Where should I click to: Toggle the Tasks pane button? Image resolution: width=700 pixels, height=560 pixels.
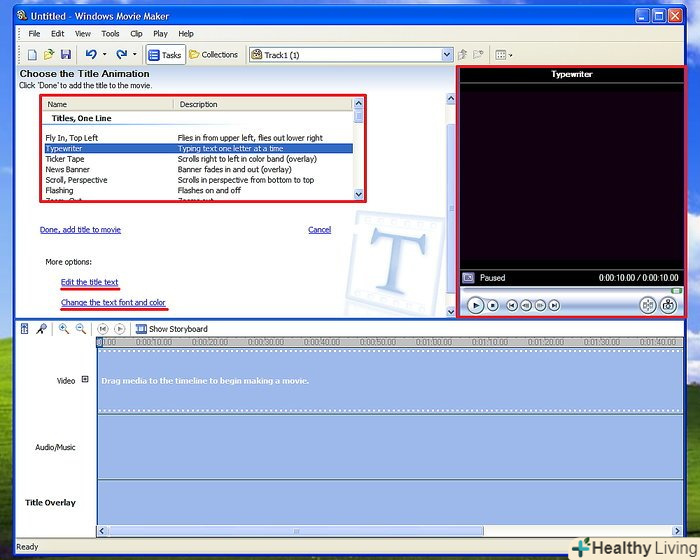pyautogui.click(x=165, y=55)
